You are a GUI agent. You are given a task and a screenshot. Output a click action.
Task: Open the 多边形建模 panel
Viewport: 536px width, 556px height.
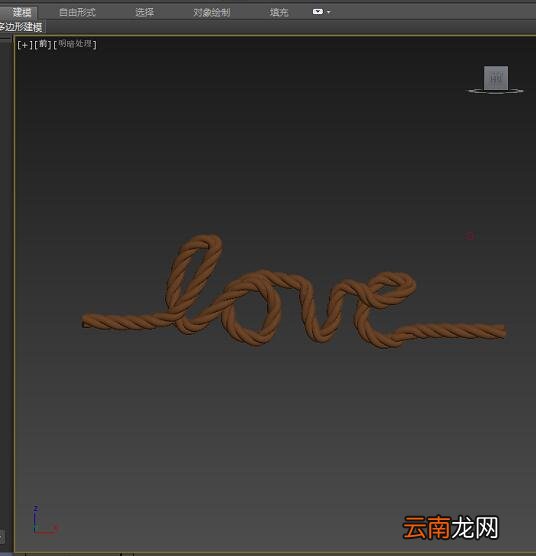tap(21, 27)
